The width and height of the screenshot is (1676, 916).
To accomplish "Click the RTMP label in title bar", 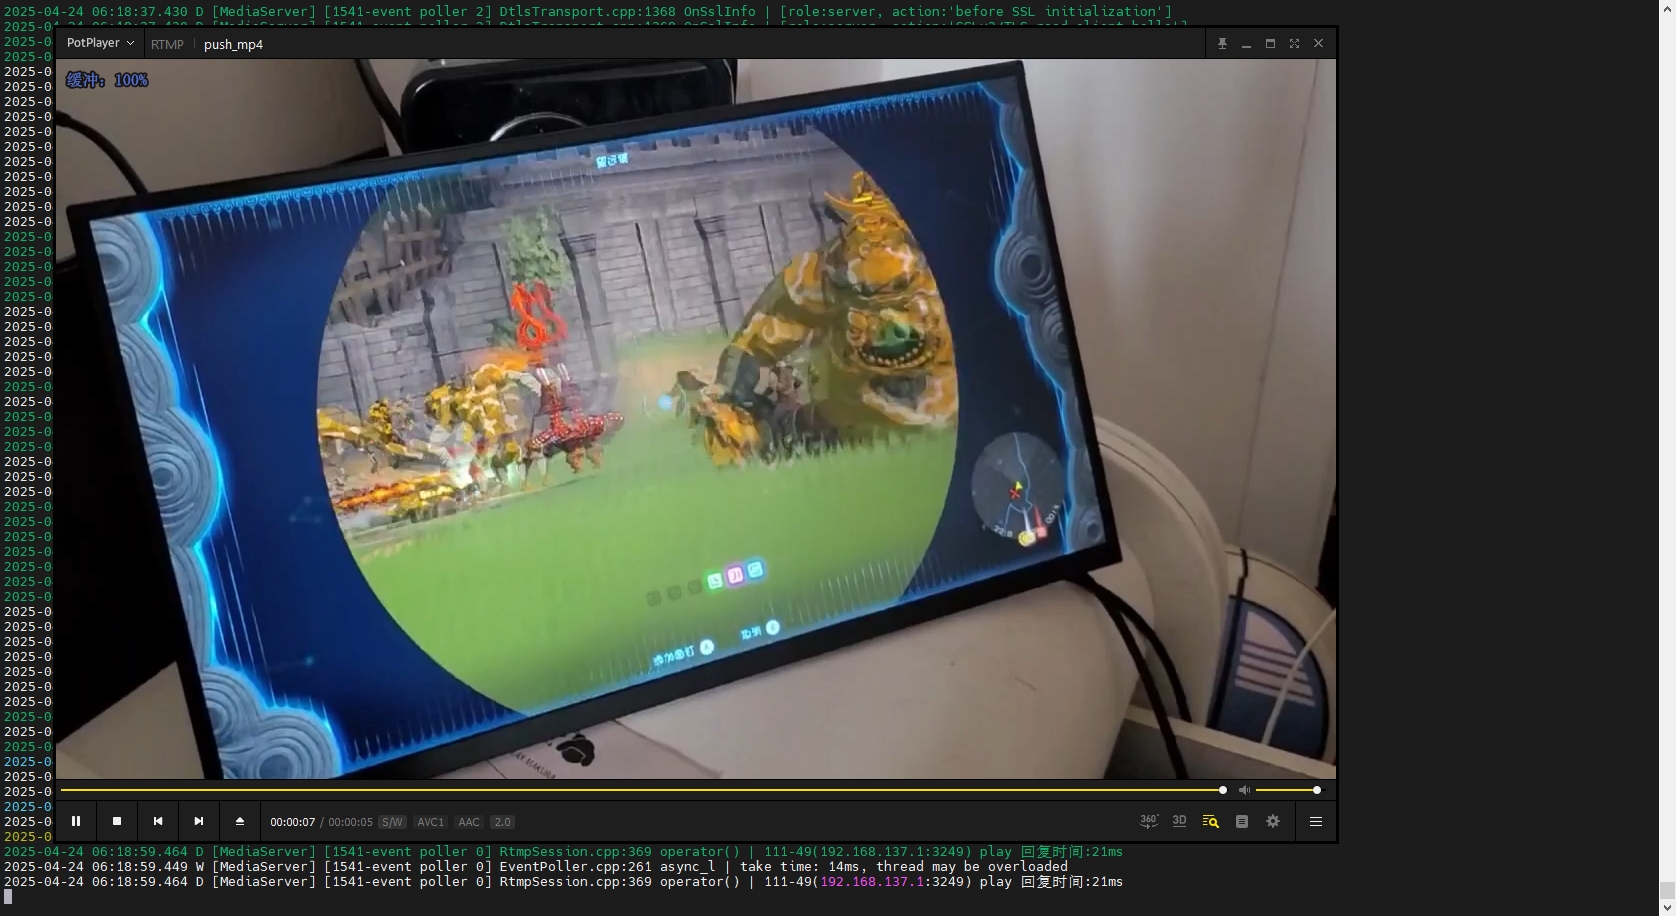I will click(167, 44).
